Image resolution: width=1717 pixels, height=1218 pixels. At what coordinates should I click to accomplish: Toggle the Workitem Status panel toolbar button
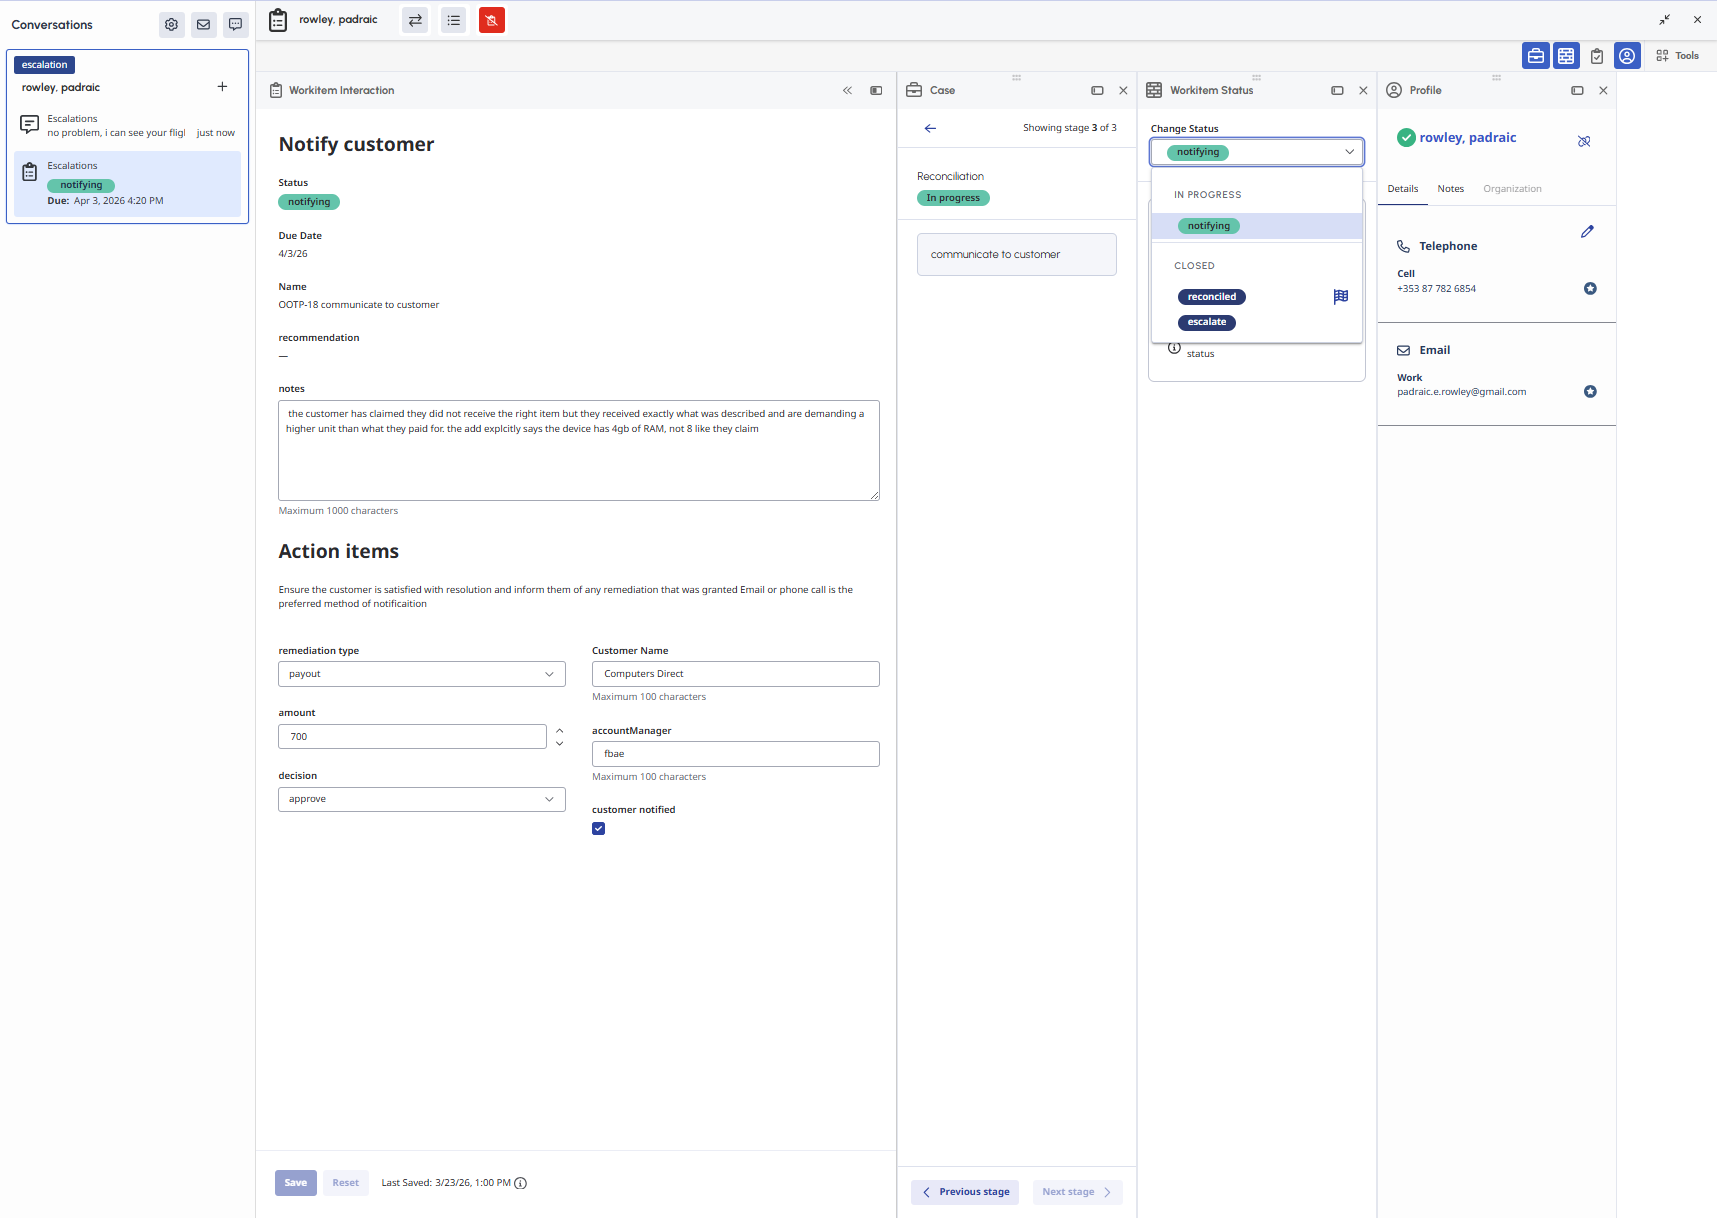point(1566,56)
